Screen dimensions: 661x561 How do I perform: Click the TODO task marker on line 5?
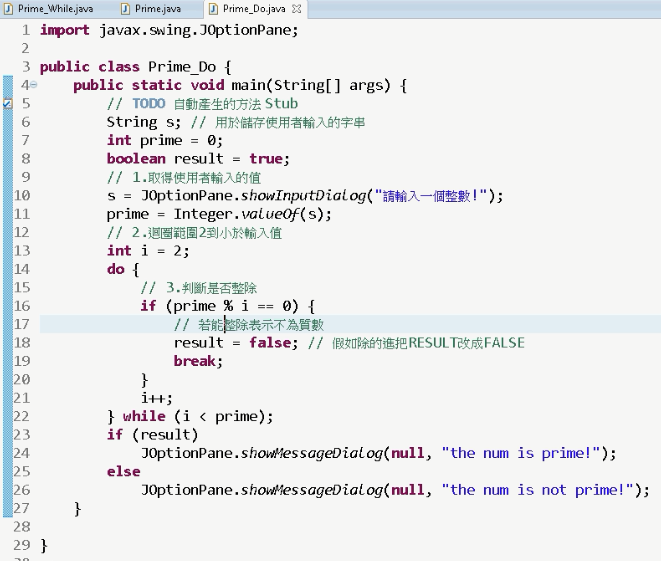pos(8,104)
